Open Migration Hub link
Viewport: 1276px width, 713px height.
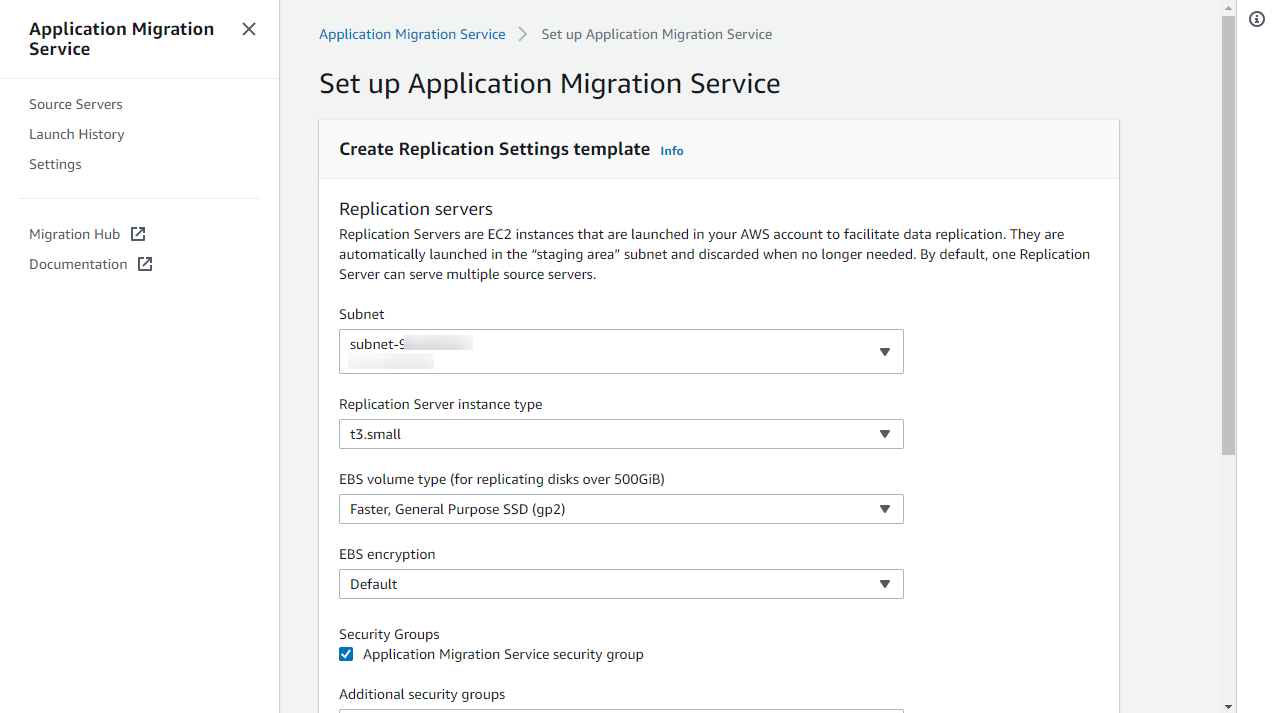pos(74,234)
